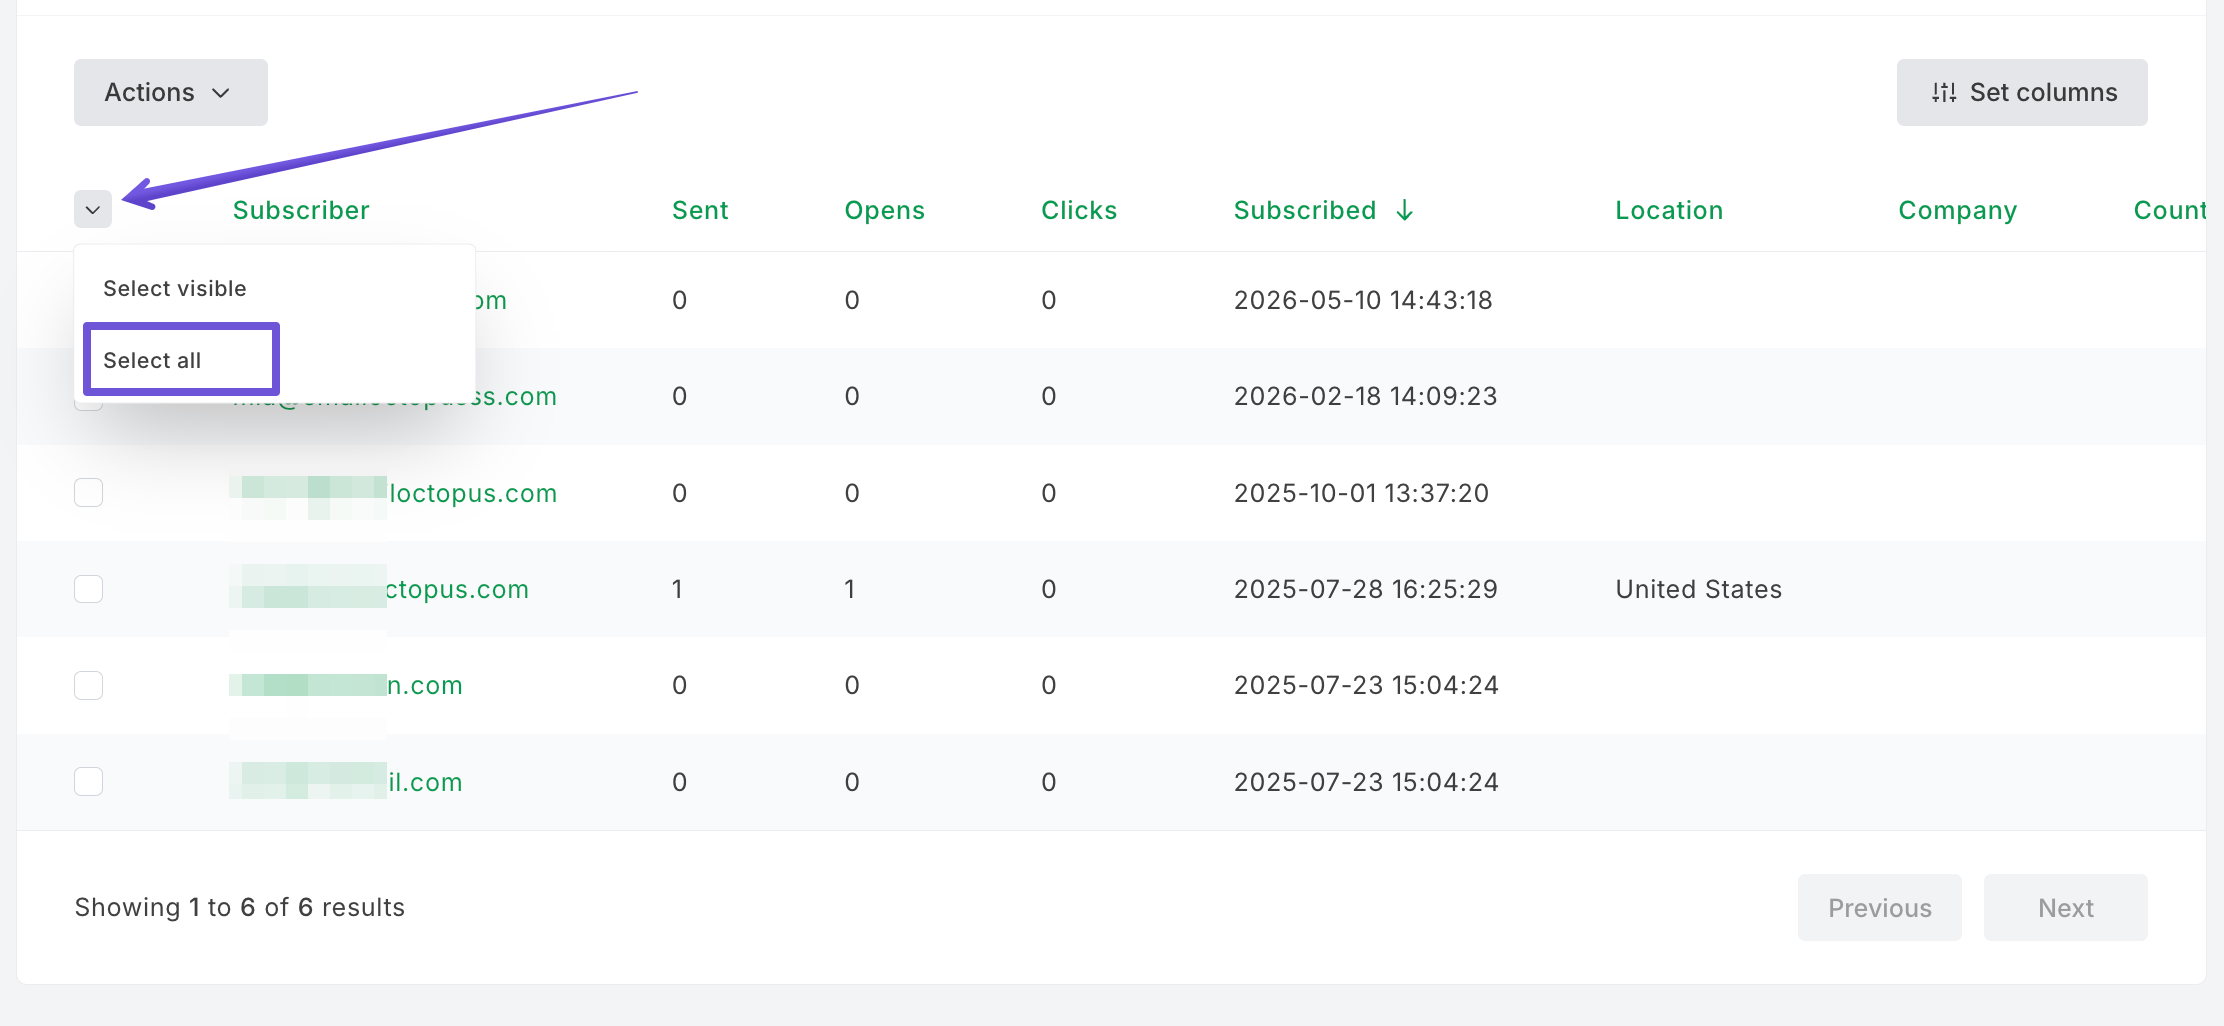The width and height of the screenshot is (2224, 1026).
Task: Toggle the selection chevron dropdown in table header
Action: pos(93,210)
